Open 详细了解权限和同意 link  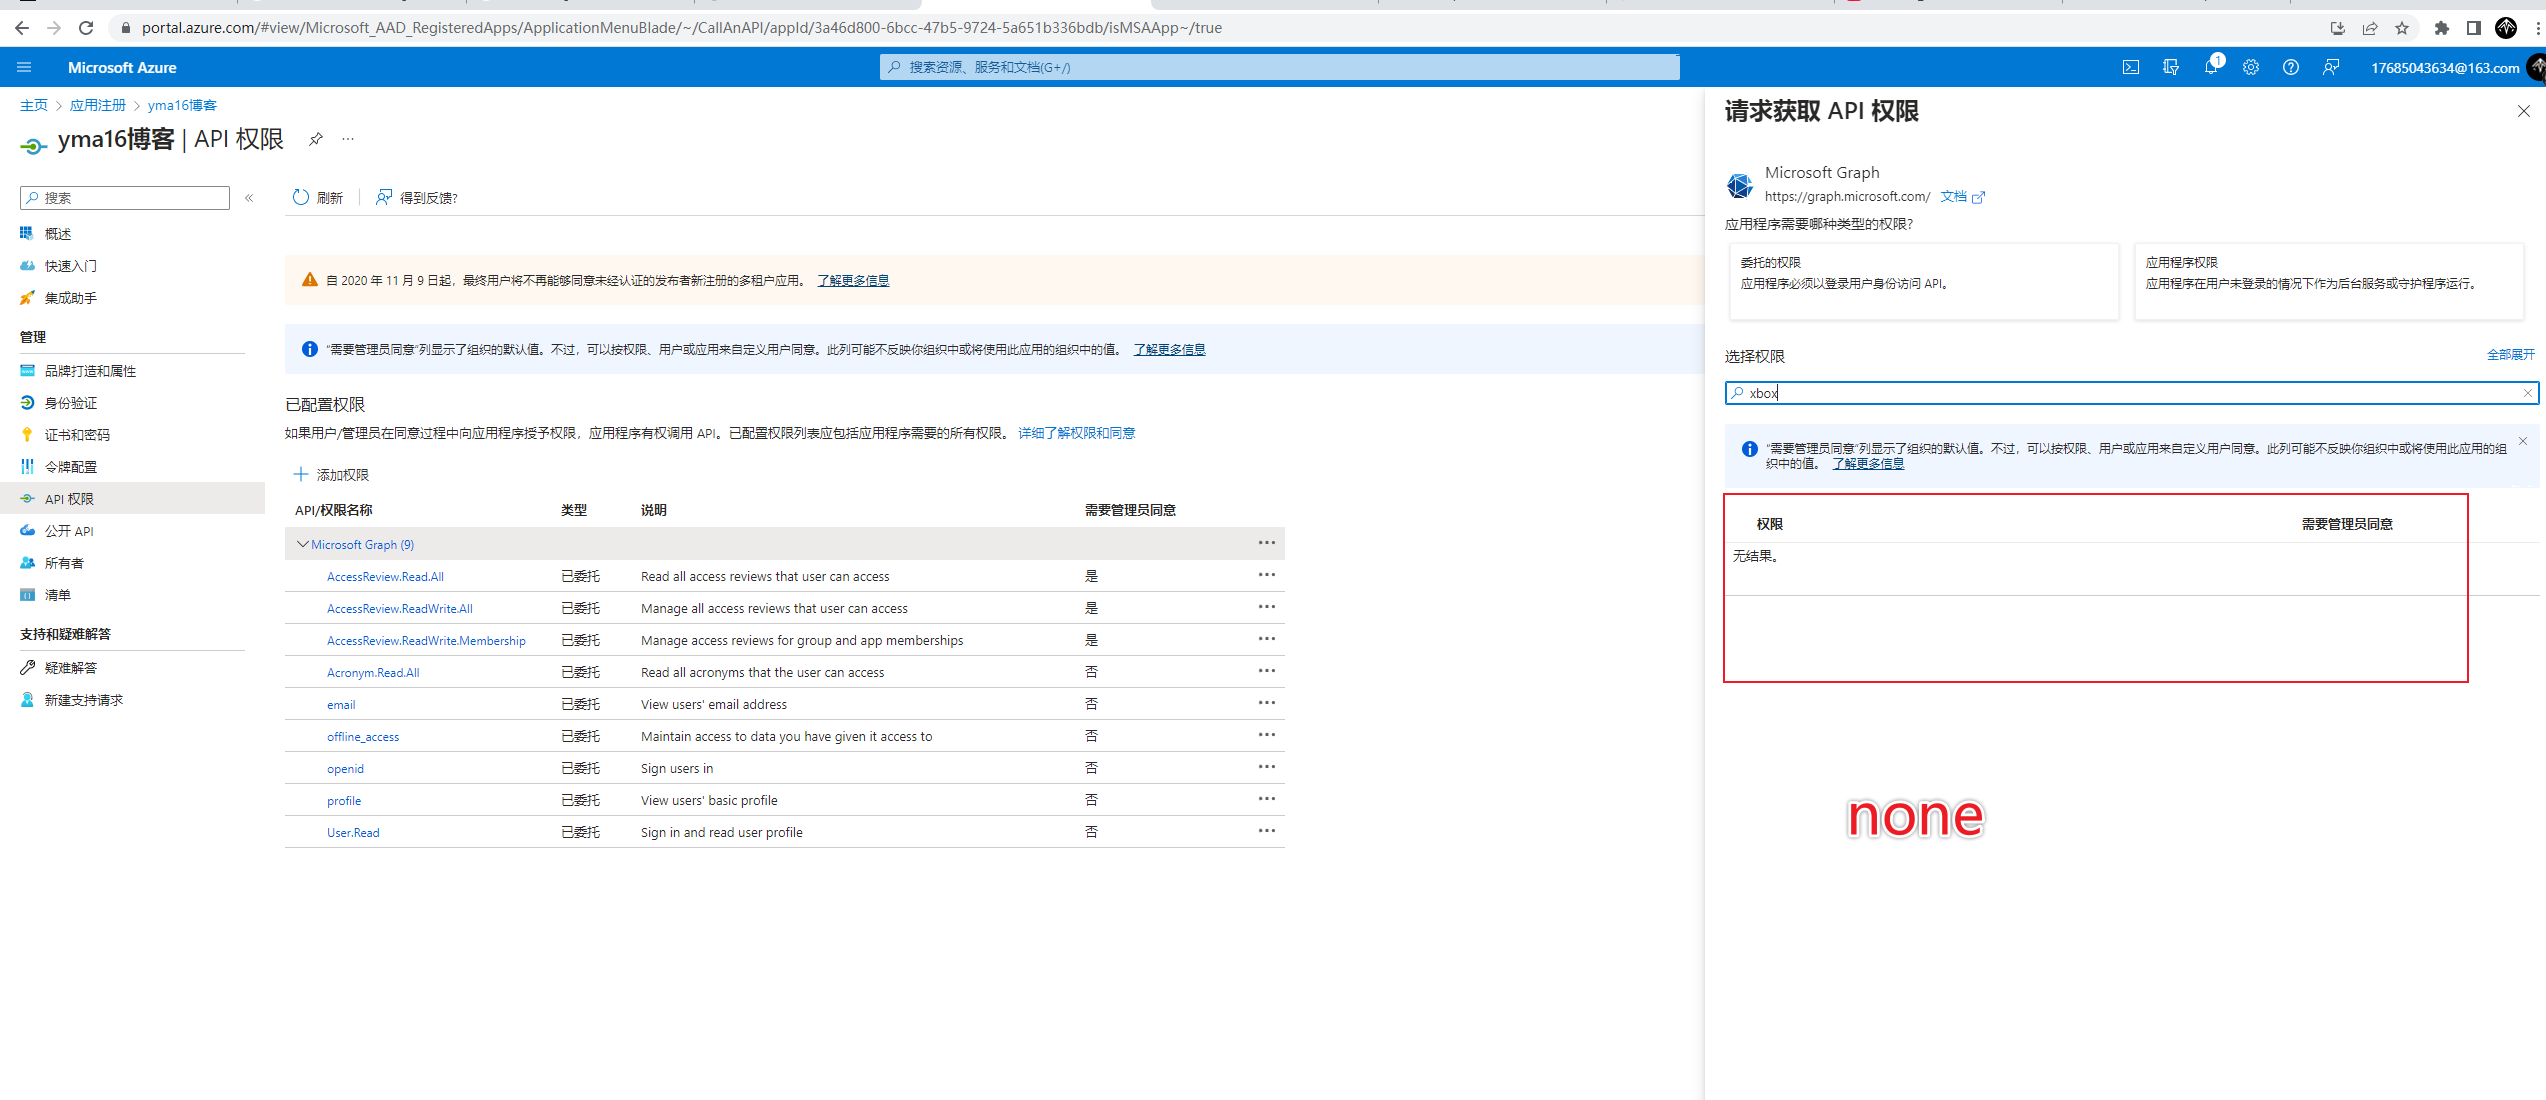pos(1077,433)
